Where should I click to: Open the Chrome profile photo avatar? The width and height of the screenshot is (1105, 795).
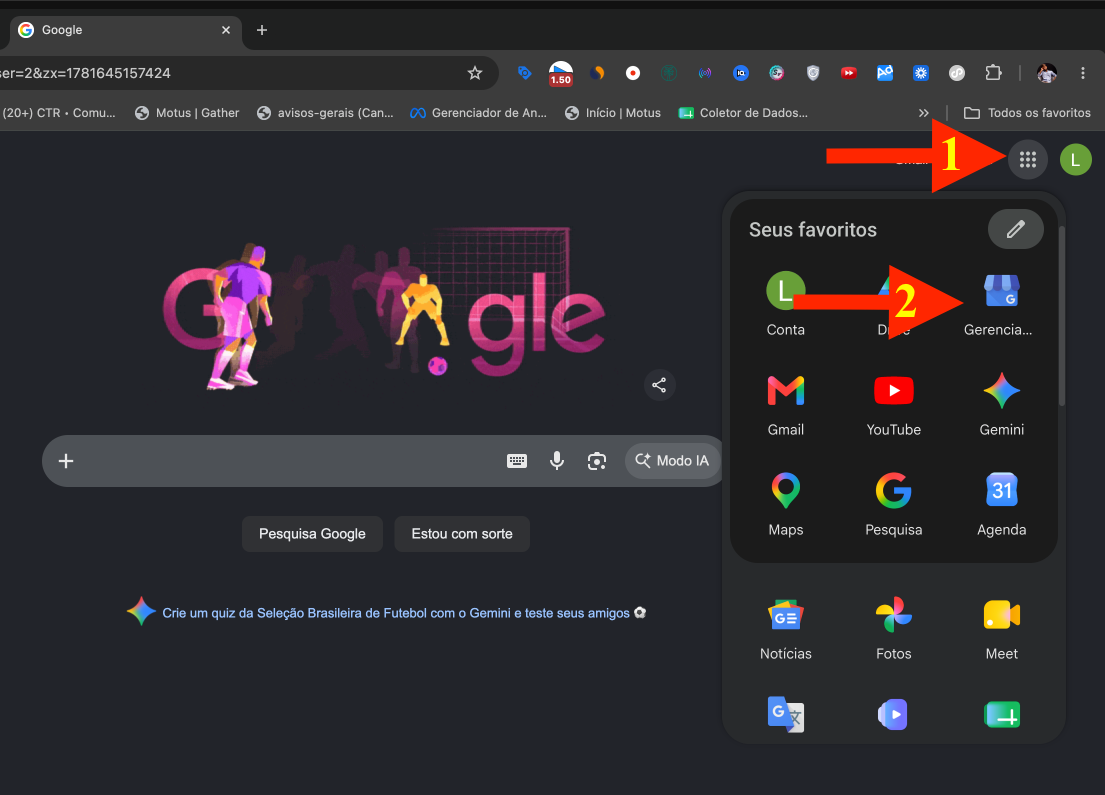point(1047,73)
